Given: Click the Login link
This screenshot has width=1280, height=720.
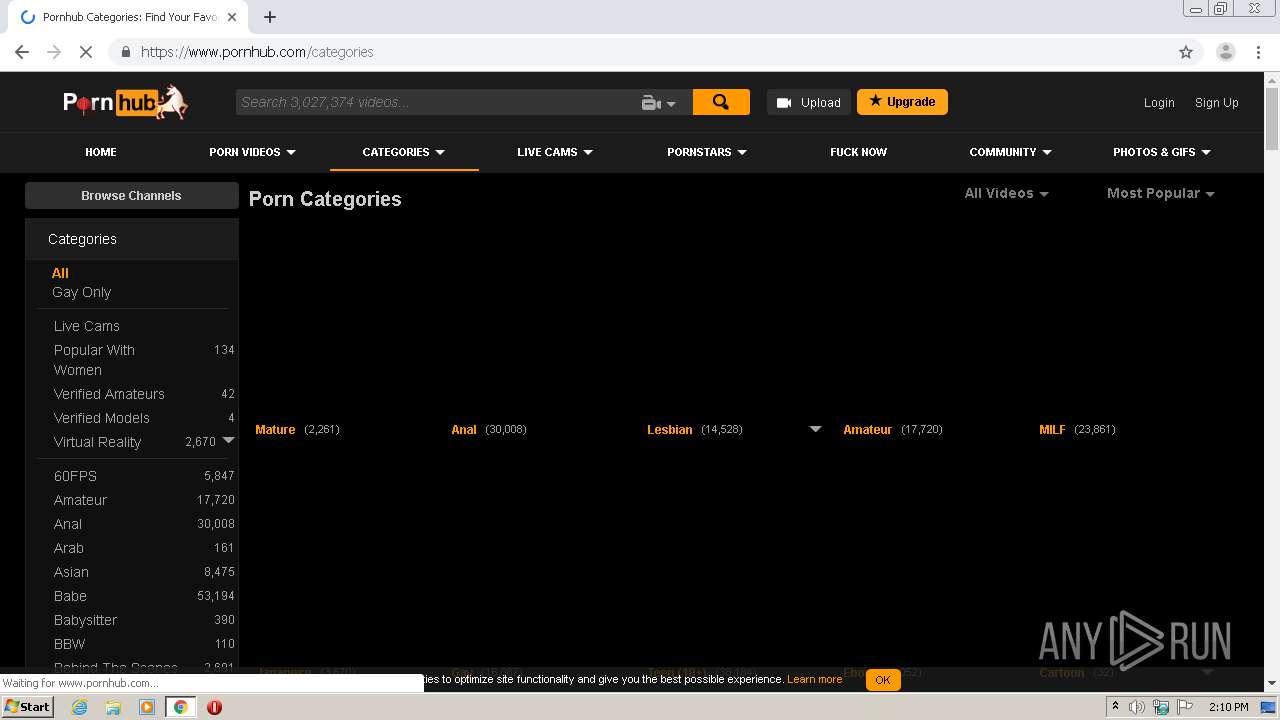Looking at the screenshot, I should click(x=1159, y=102).
